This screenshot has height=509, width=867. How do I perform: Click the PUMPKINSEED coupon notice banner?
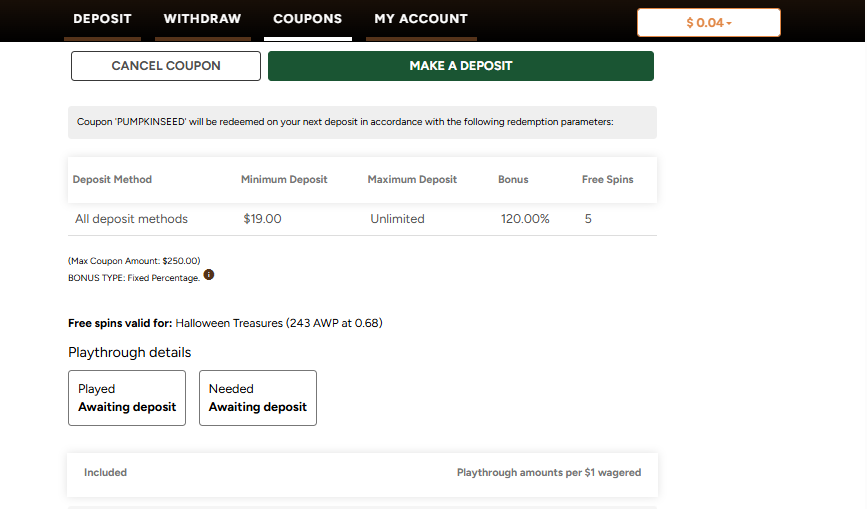point(362,122)
